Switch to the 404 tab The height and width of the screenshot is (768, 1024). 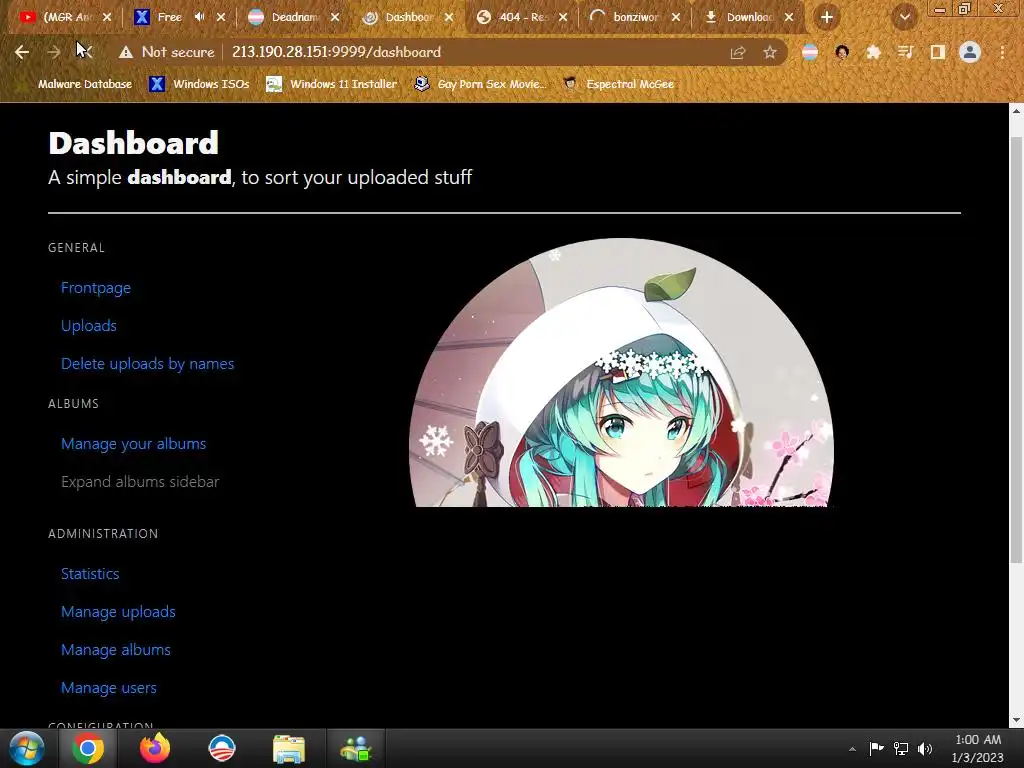tap(522, 17)
